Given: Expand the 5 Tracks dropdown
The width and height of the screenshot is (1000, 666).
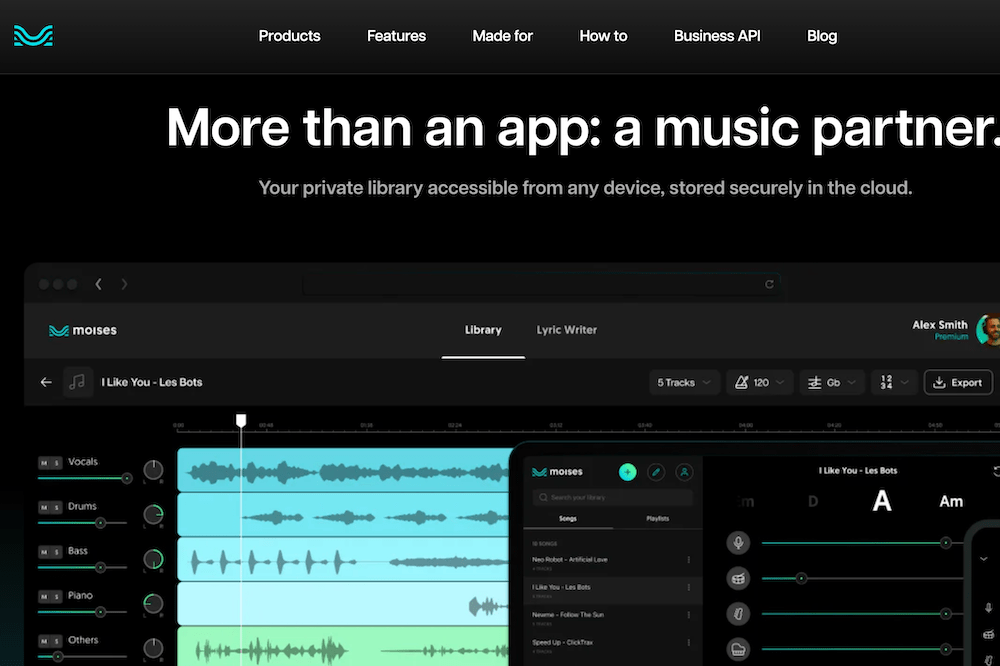Looking at the screenshot, I should pyautogui.click(x=684, y=383).
